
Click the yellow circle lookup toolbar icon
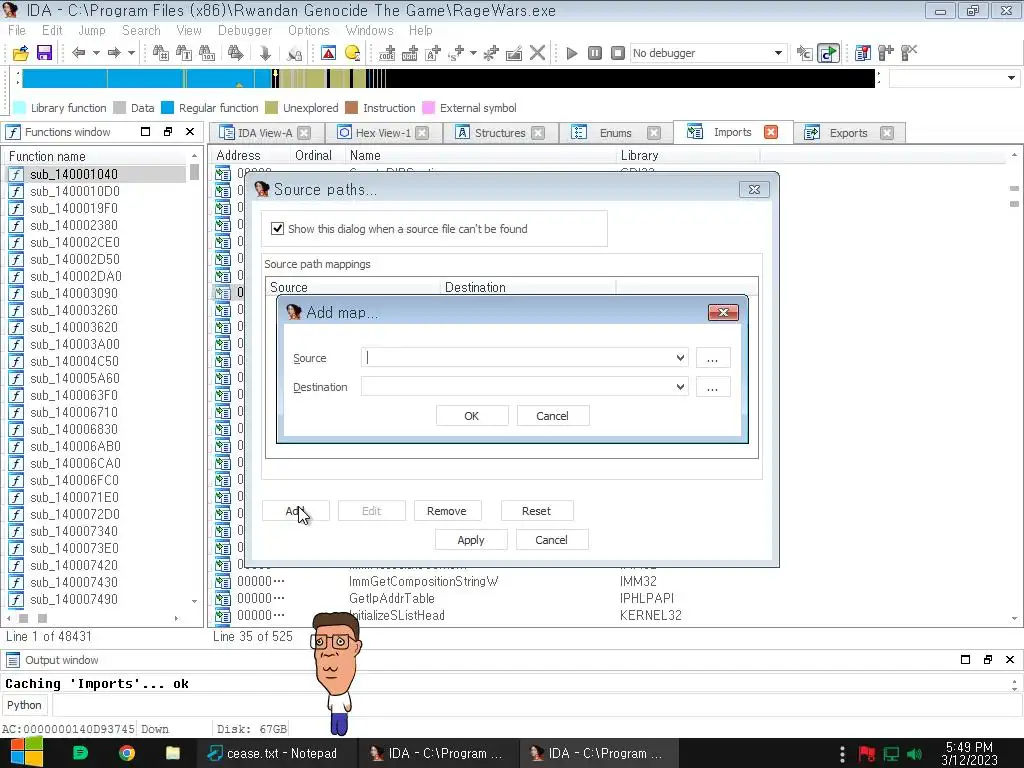point(352,53)
